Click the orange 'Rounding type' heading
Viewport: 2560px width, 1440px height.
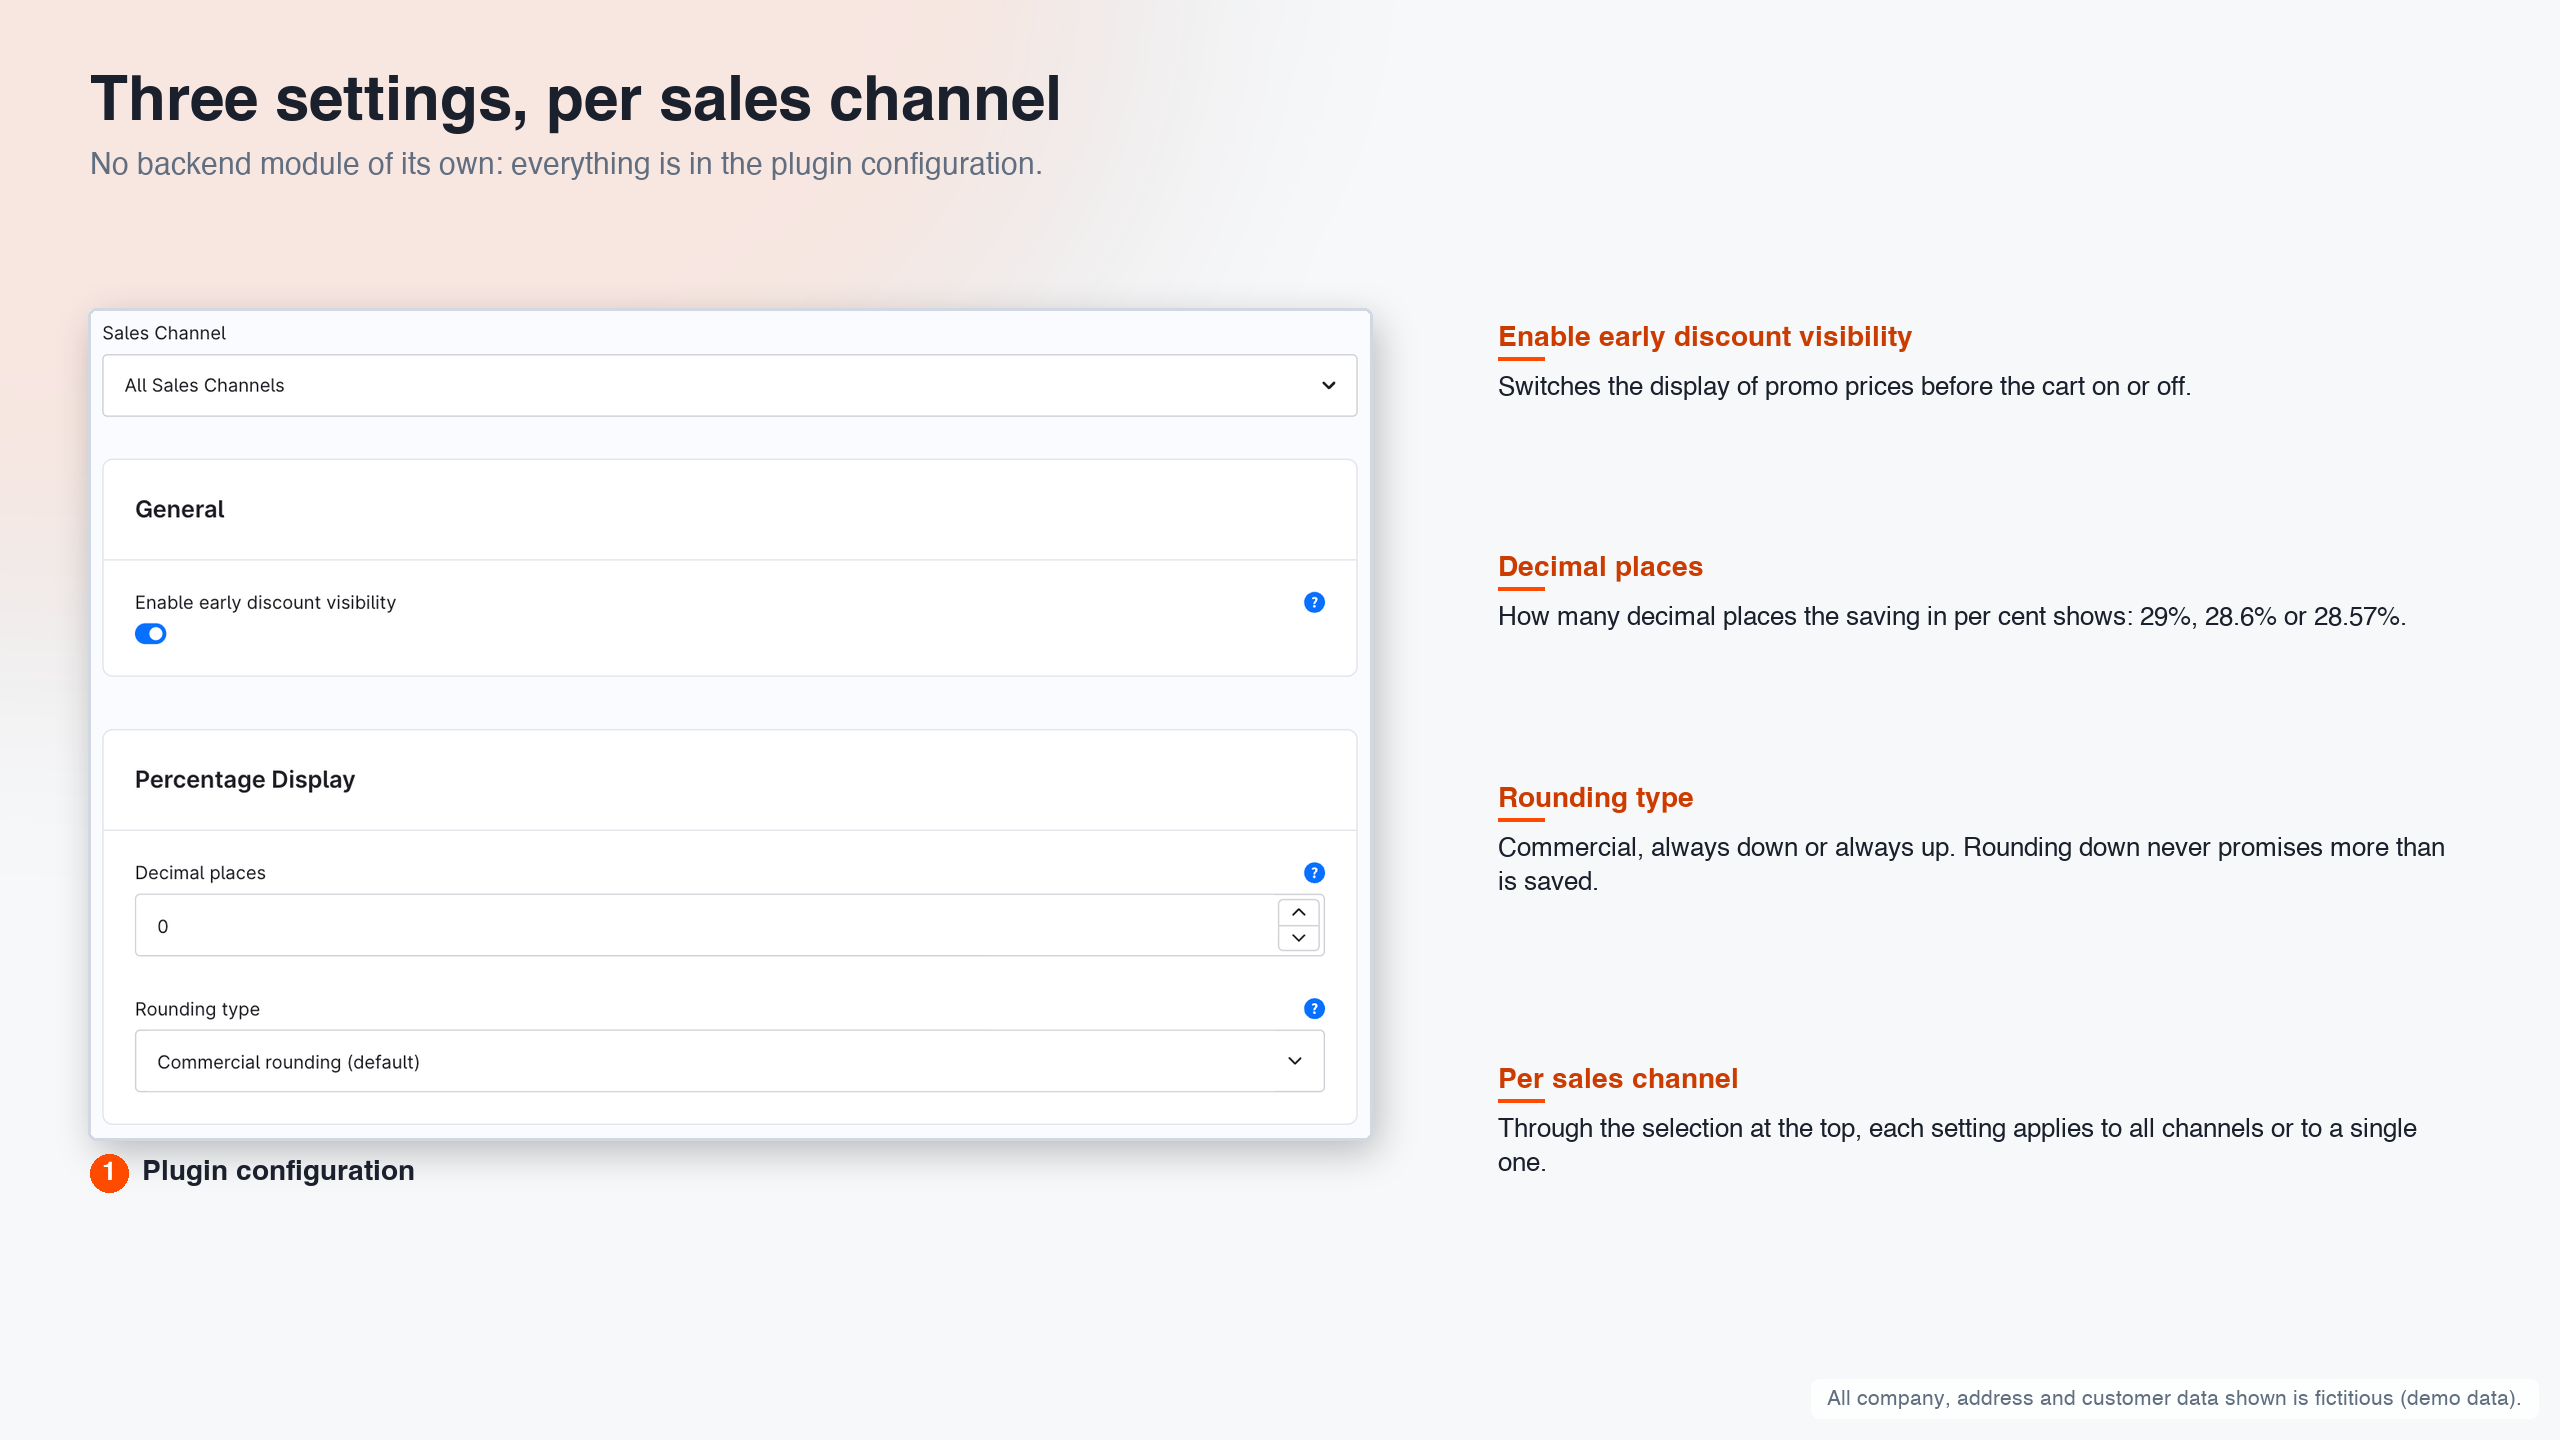pos(1595,798)
